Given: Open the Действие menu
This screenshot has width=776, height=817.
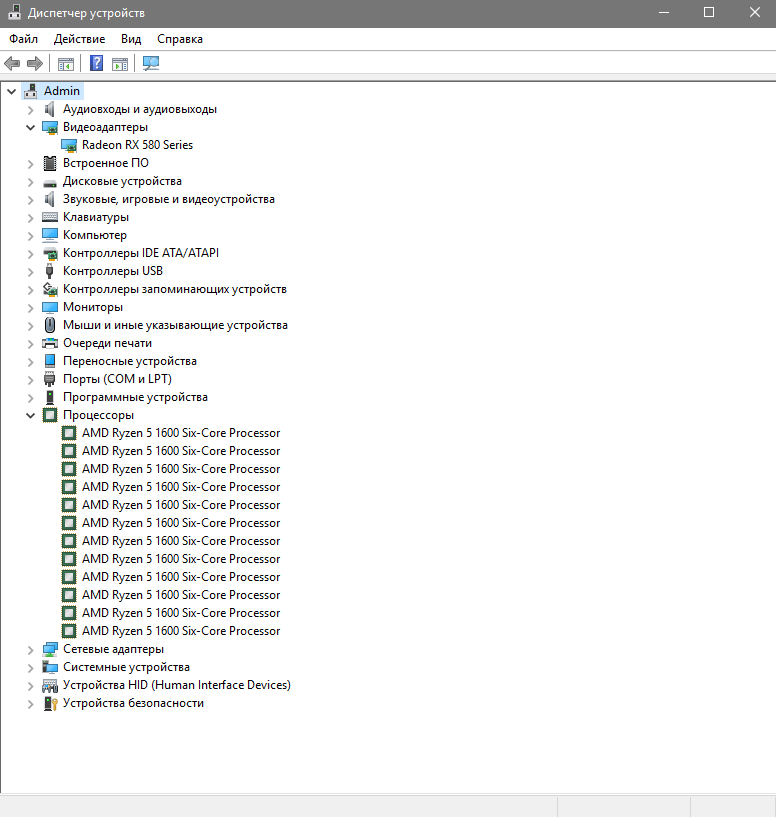Looking at the screenshot, I should [79, 39].
